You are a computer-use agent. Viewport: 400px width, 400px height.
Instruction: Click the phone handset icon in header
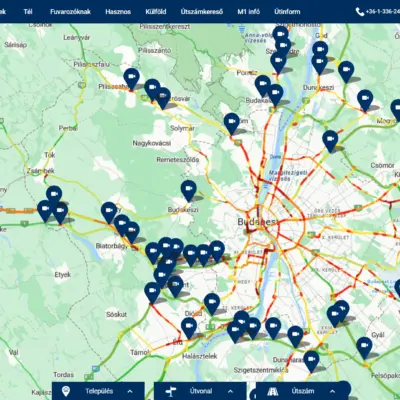(x=360, y=12)
